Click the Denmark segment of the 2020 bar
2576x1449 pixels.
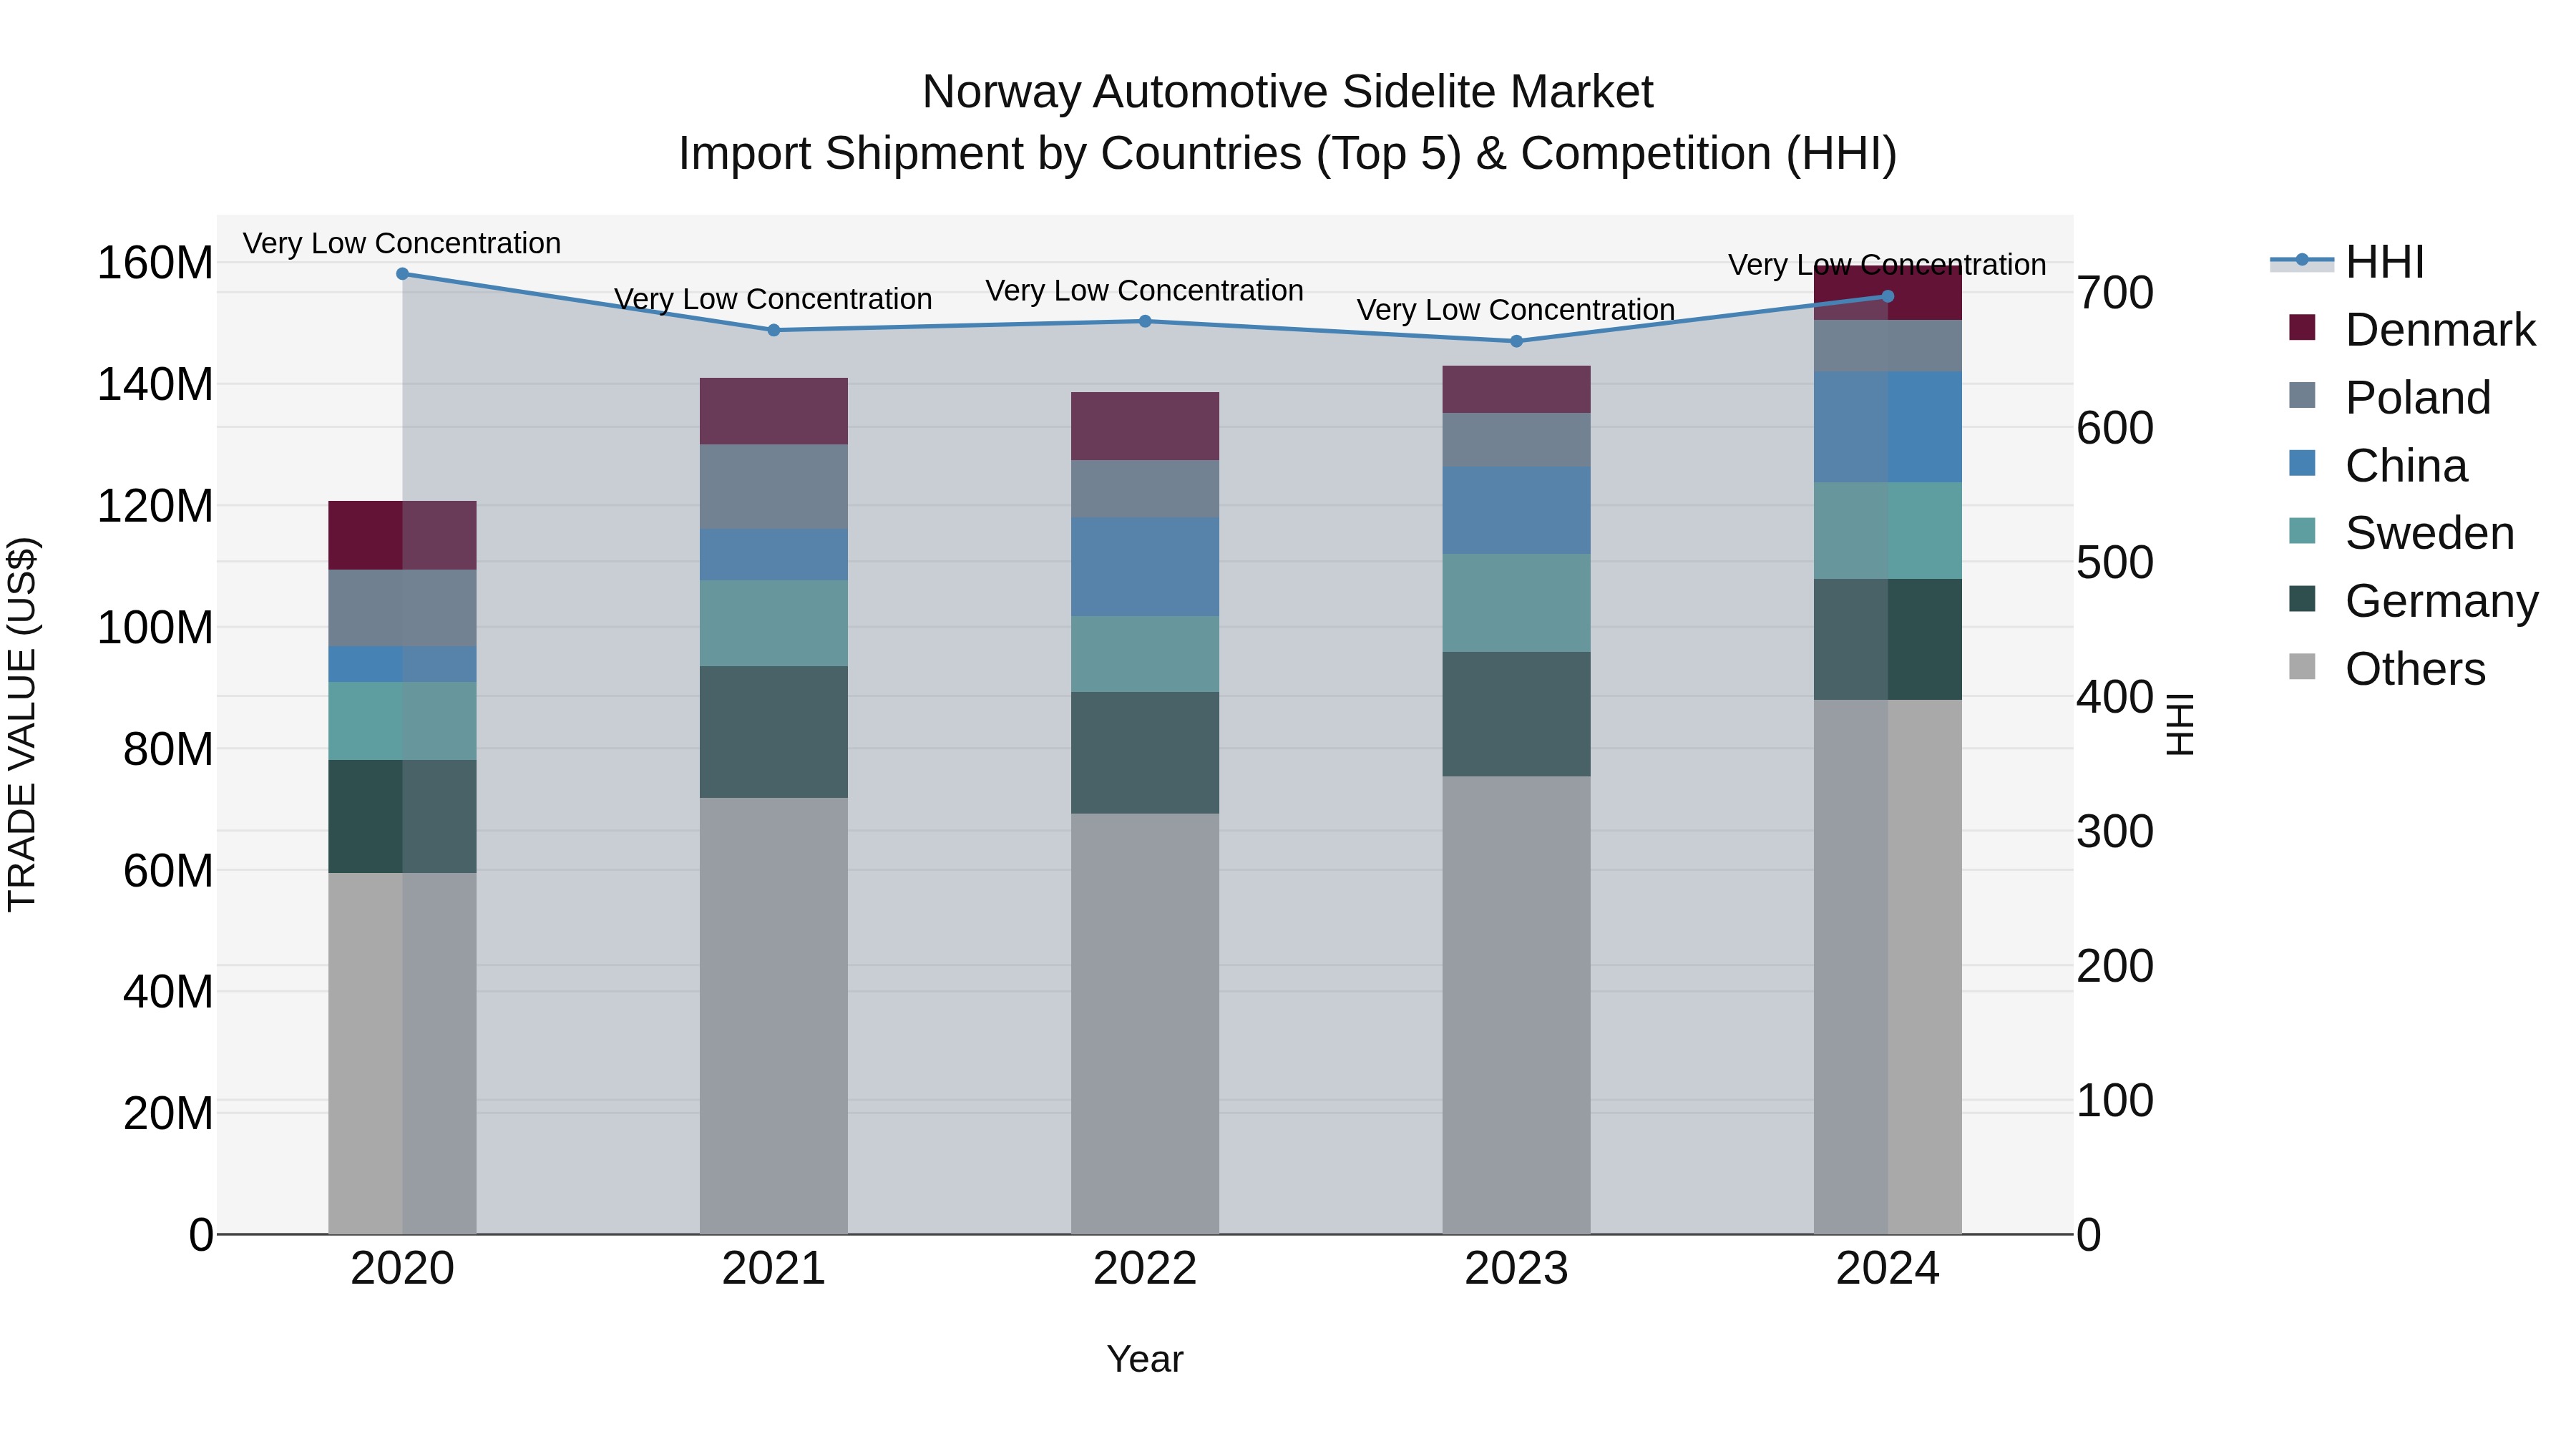click(x=403, y=535)
